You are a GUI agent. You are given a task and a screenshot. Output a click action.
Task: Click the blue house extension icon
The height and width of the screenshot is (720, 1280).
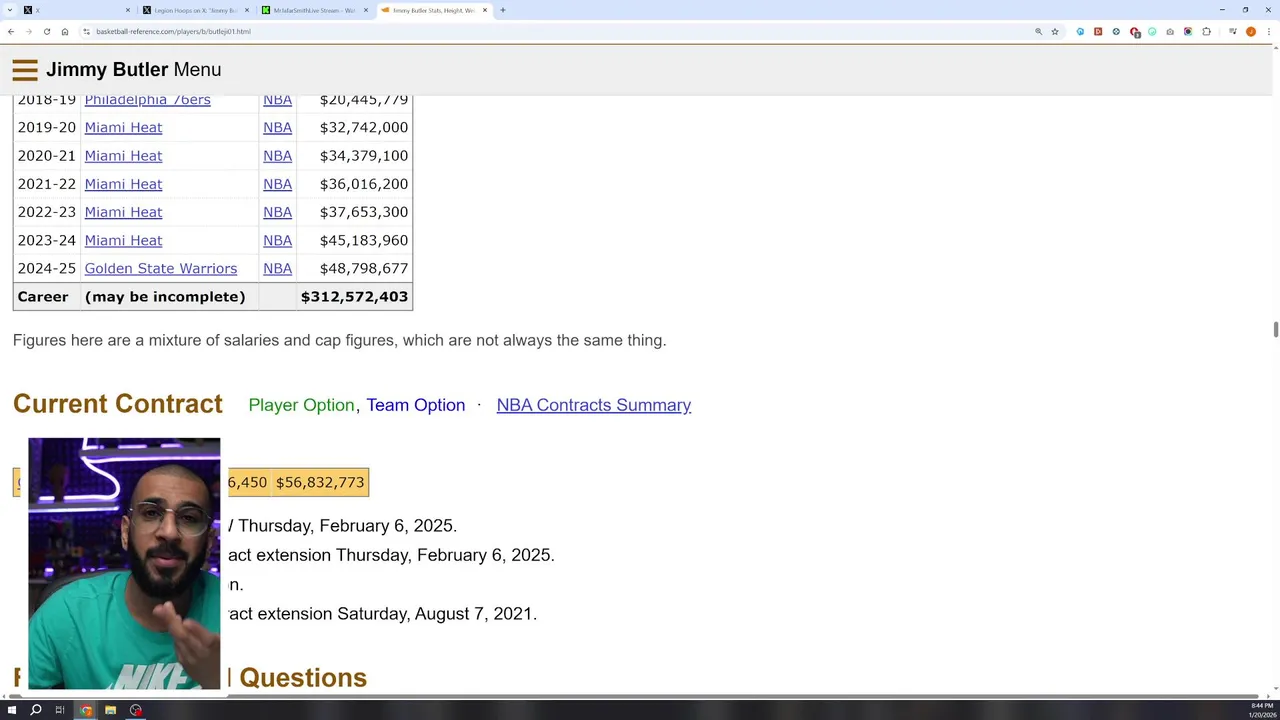(1080, 32)
